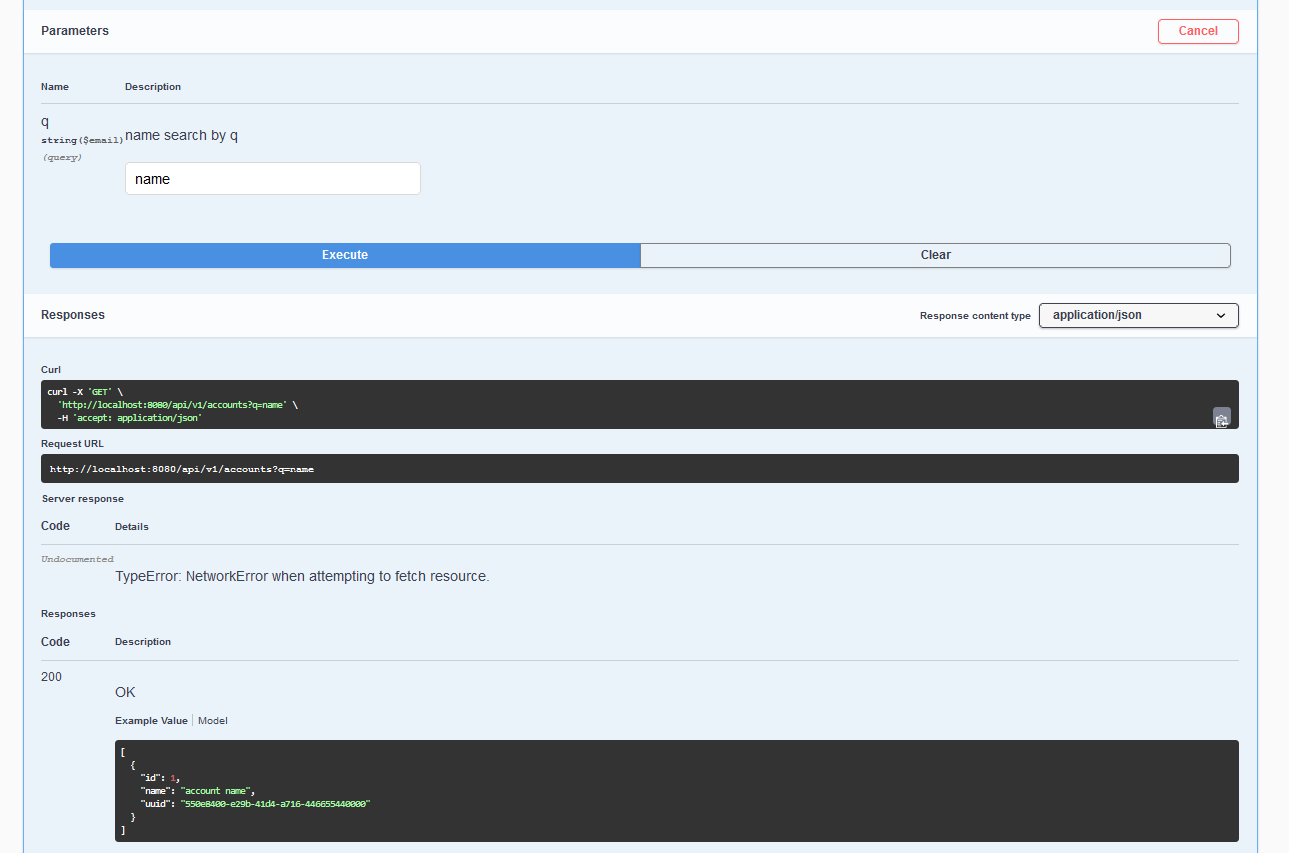Click the 'name search by q' description
The image size is (1289, 853).
[181, 135]
